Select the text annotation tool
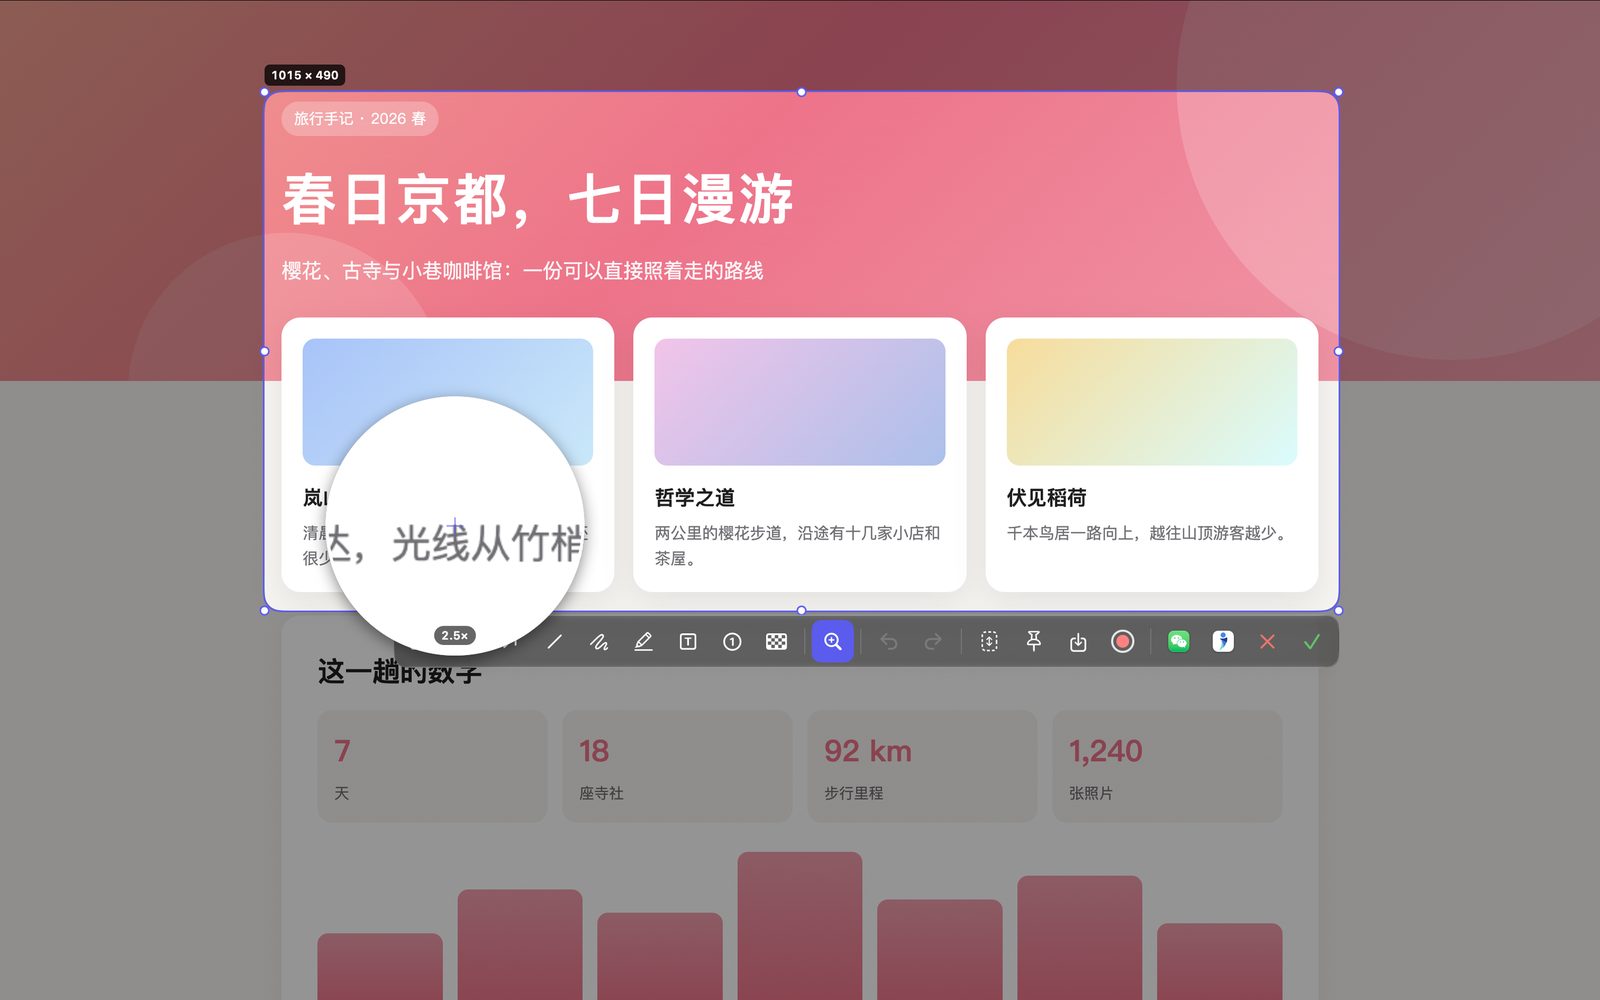The height and width of the screenshot is (1000, 1600). pos(688,642)
